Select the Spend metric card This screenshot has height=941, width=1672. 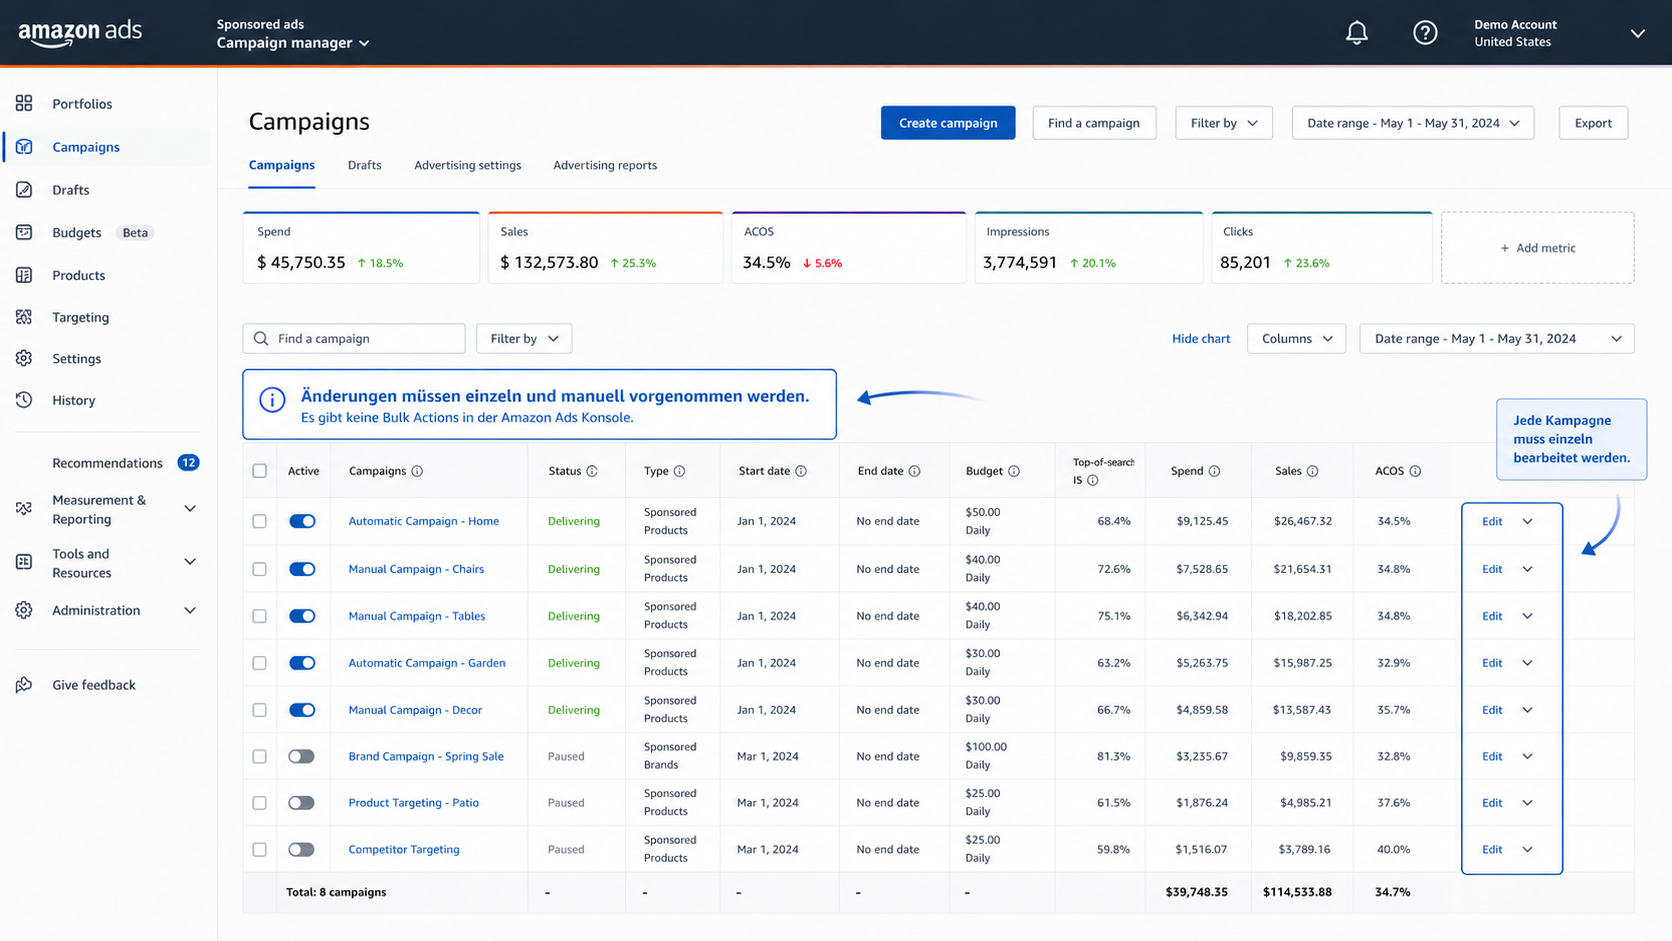[x=361, y=248]
